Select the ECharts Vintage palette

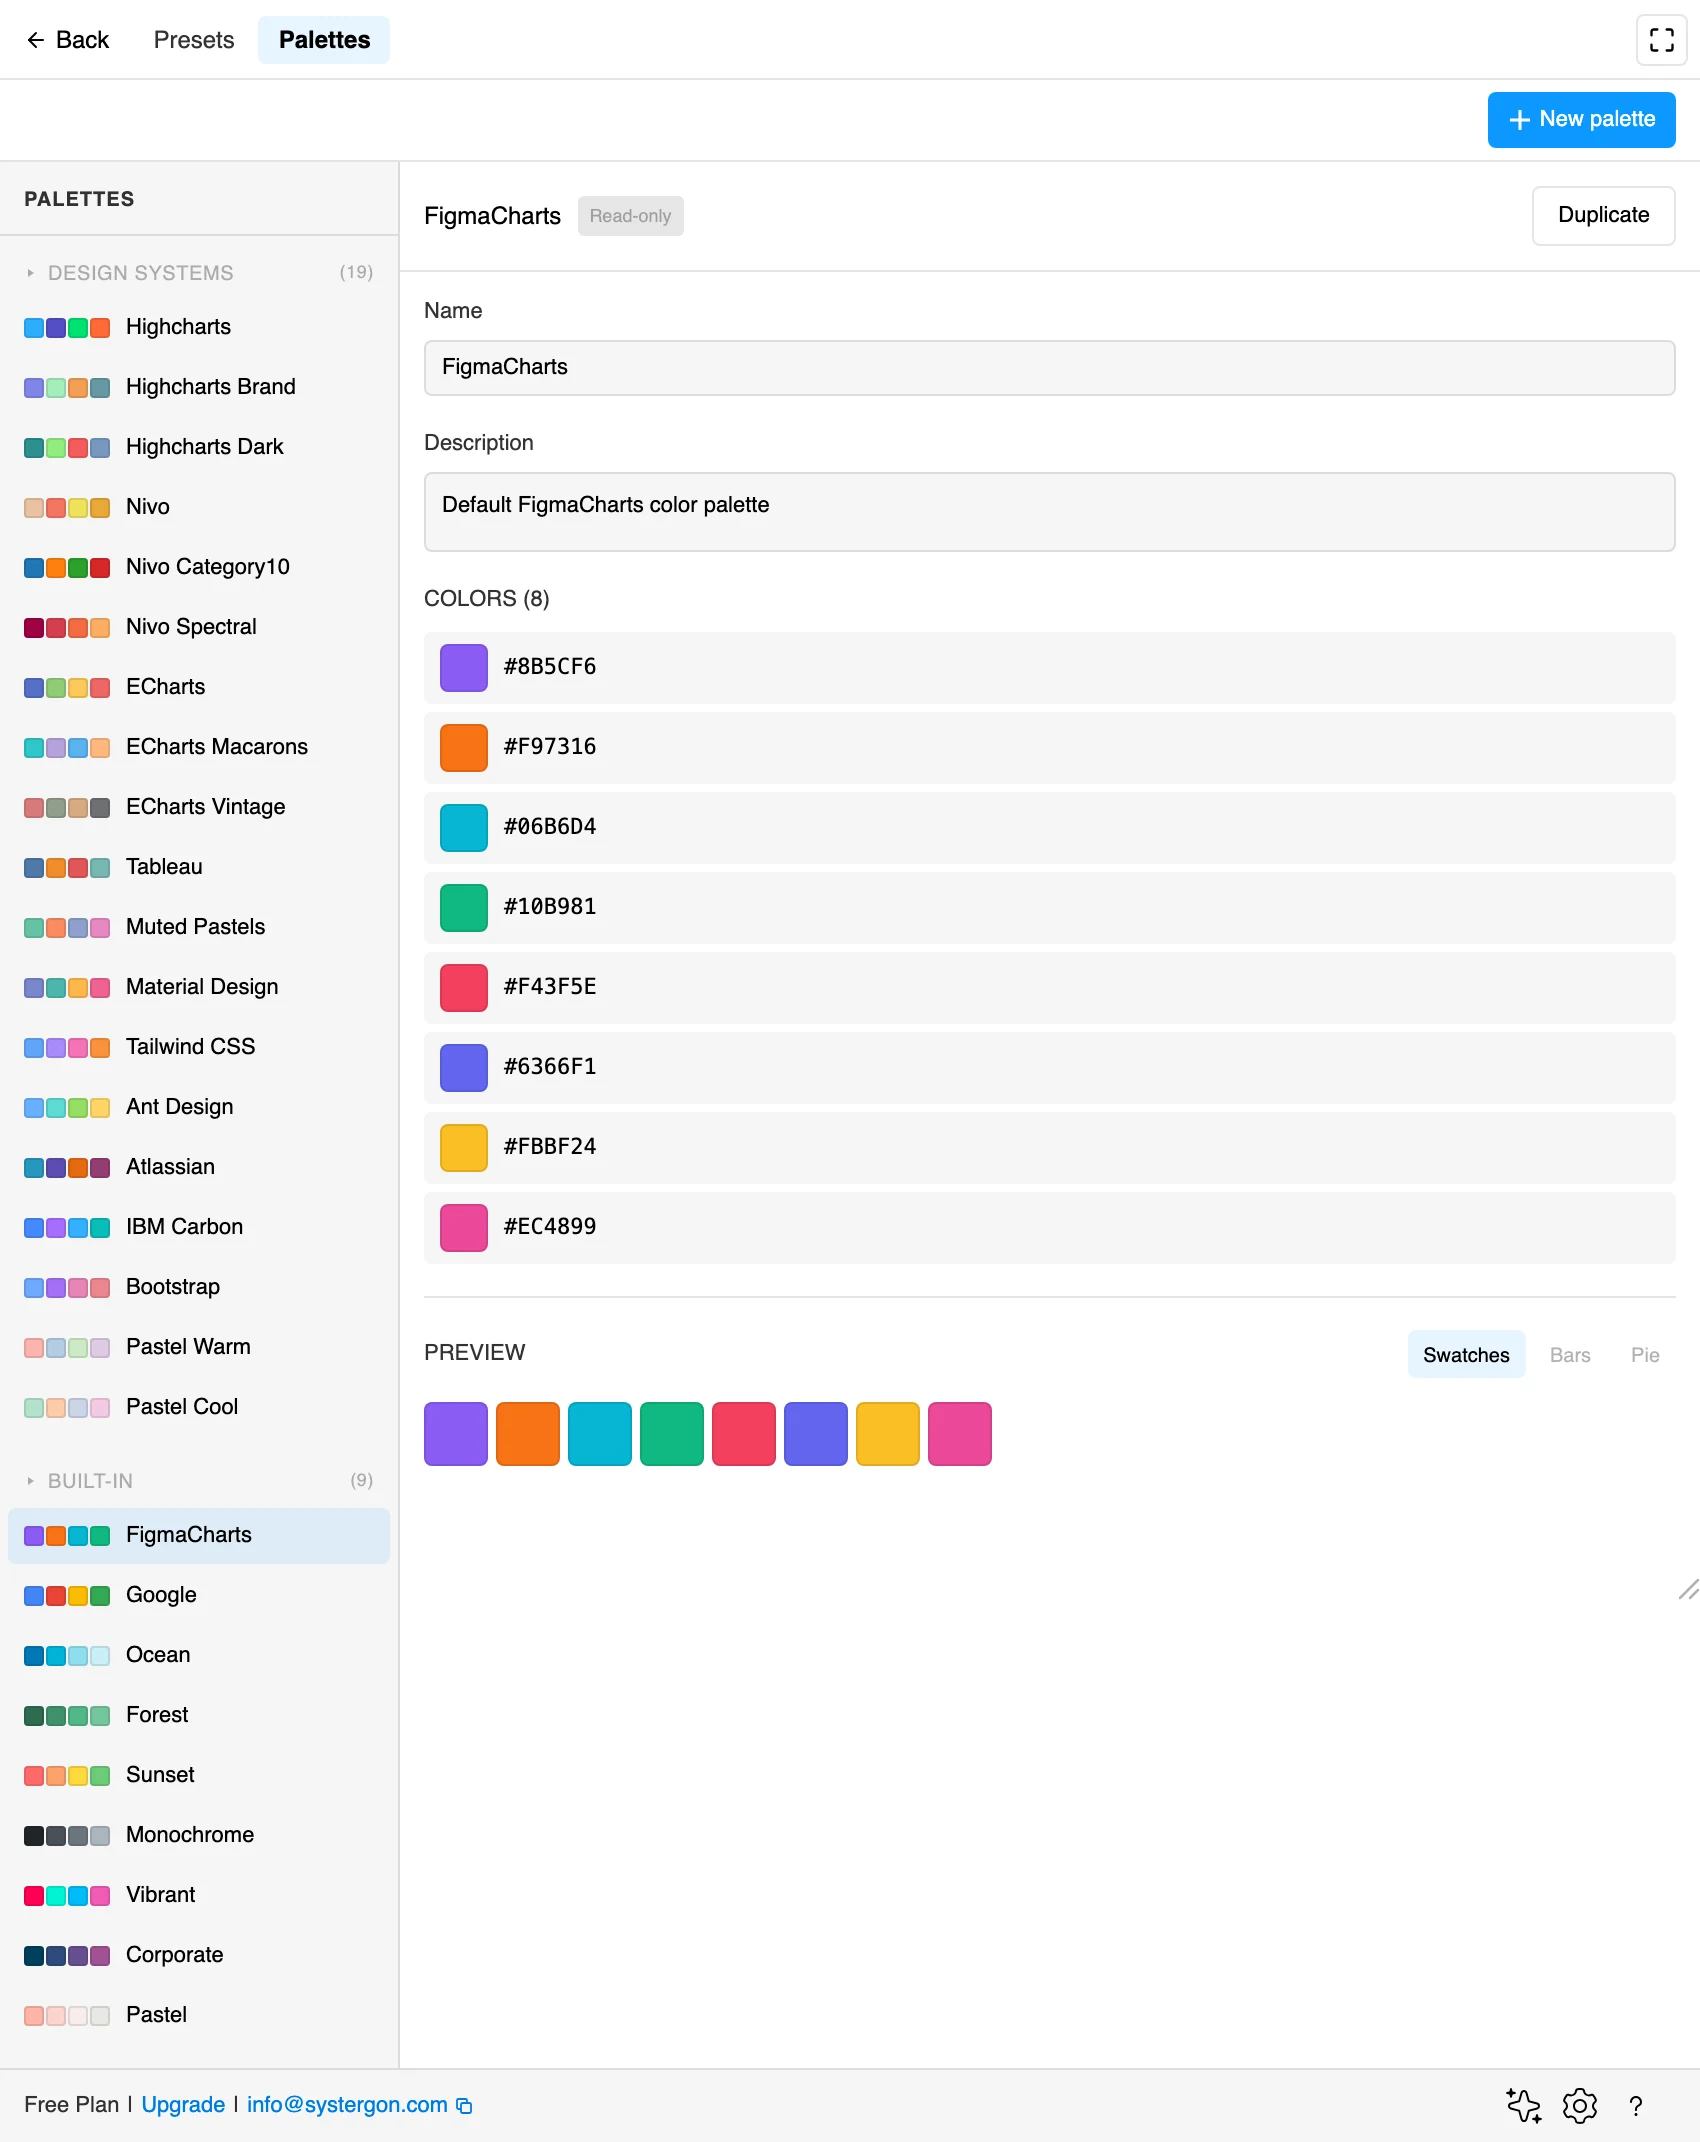point(199,807)
